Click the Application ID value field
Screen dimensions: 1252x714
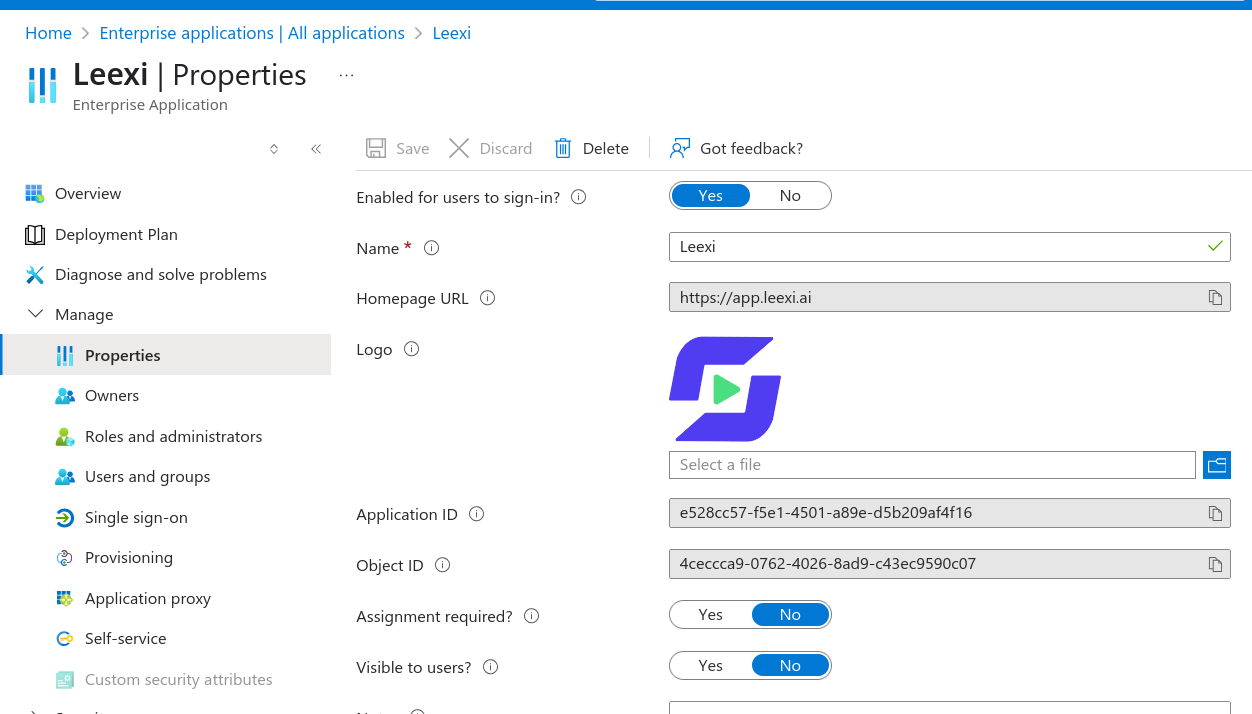pyautogui.click(x=949, y=513)
